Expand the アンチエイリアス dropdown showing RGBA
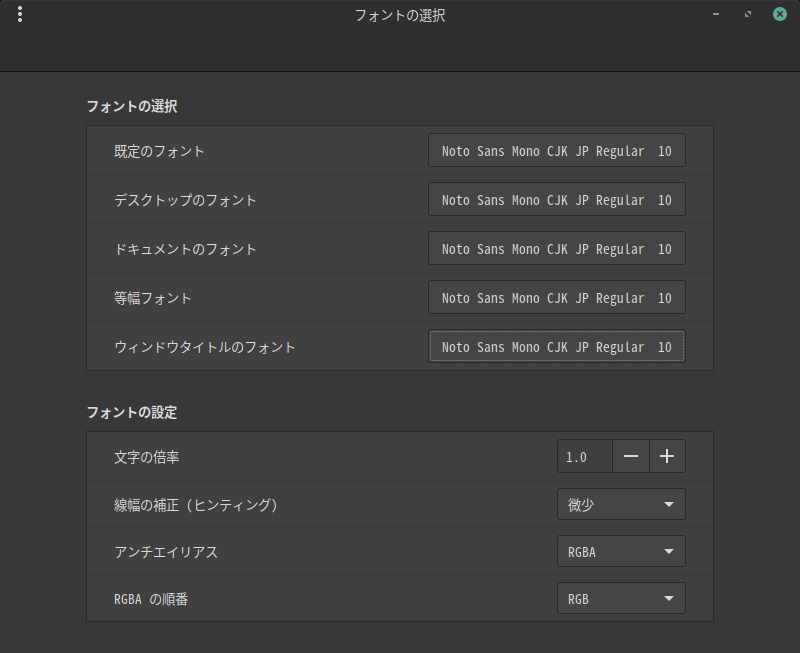 coord(621,551)
